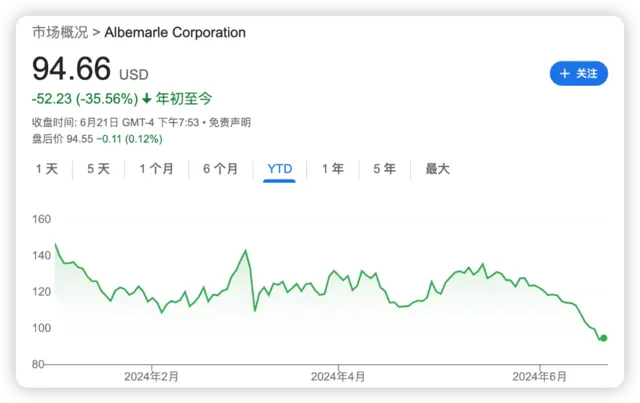Click the green down arrow icon

(147, 98)
